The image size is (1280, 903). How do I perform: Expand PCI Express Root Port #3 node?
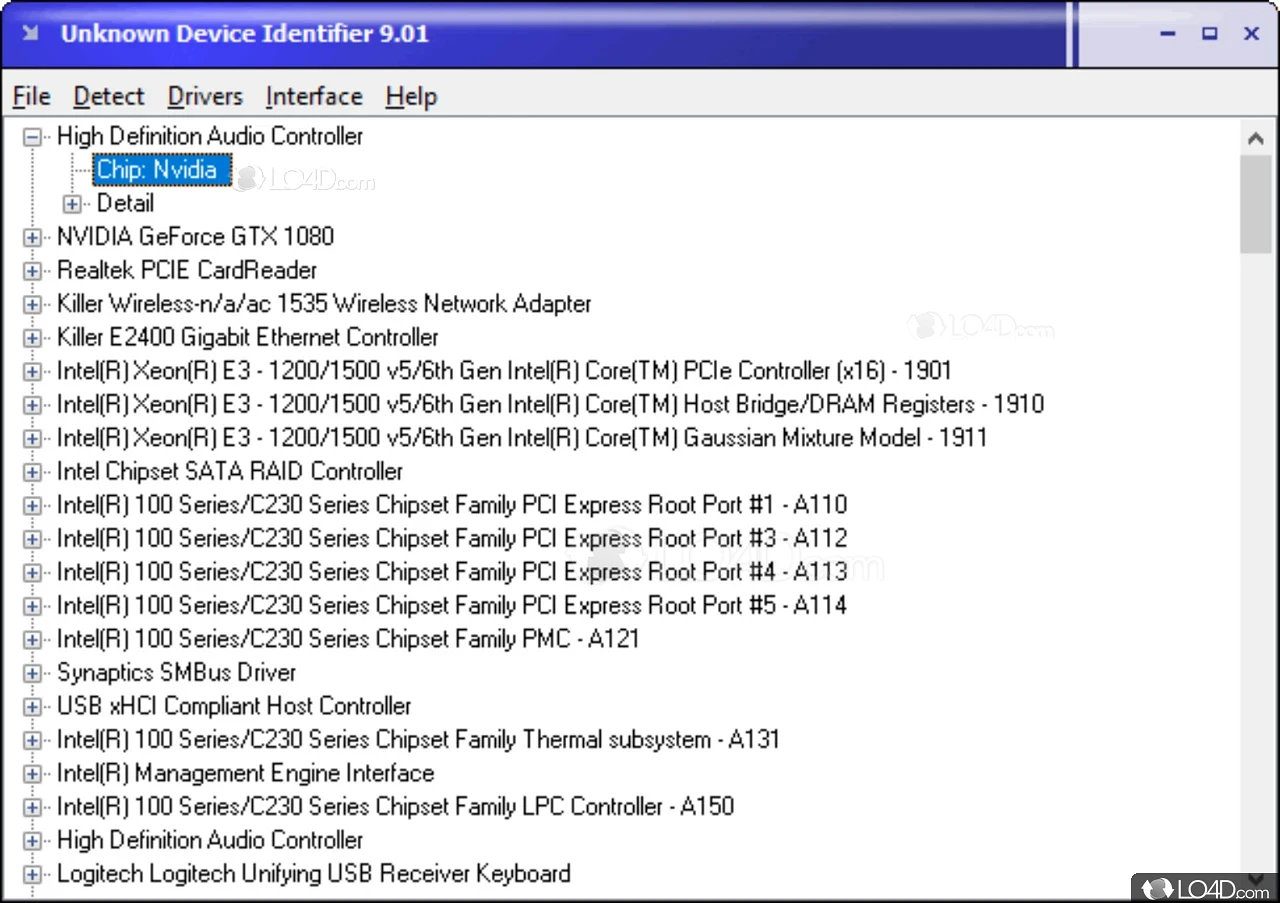point(33,539)
